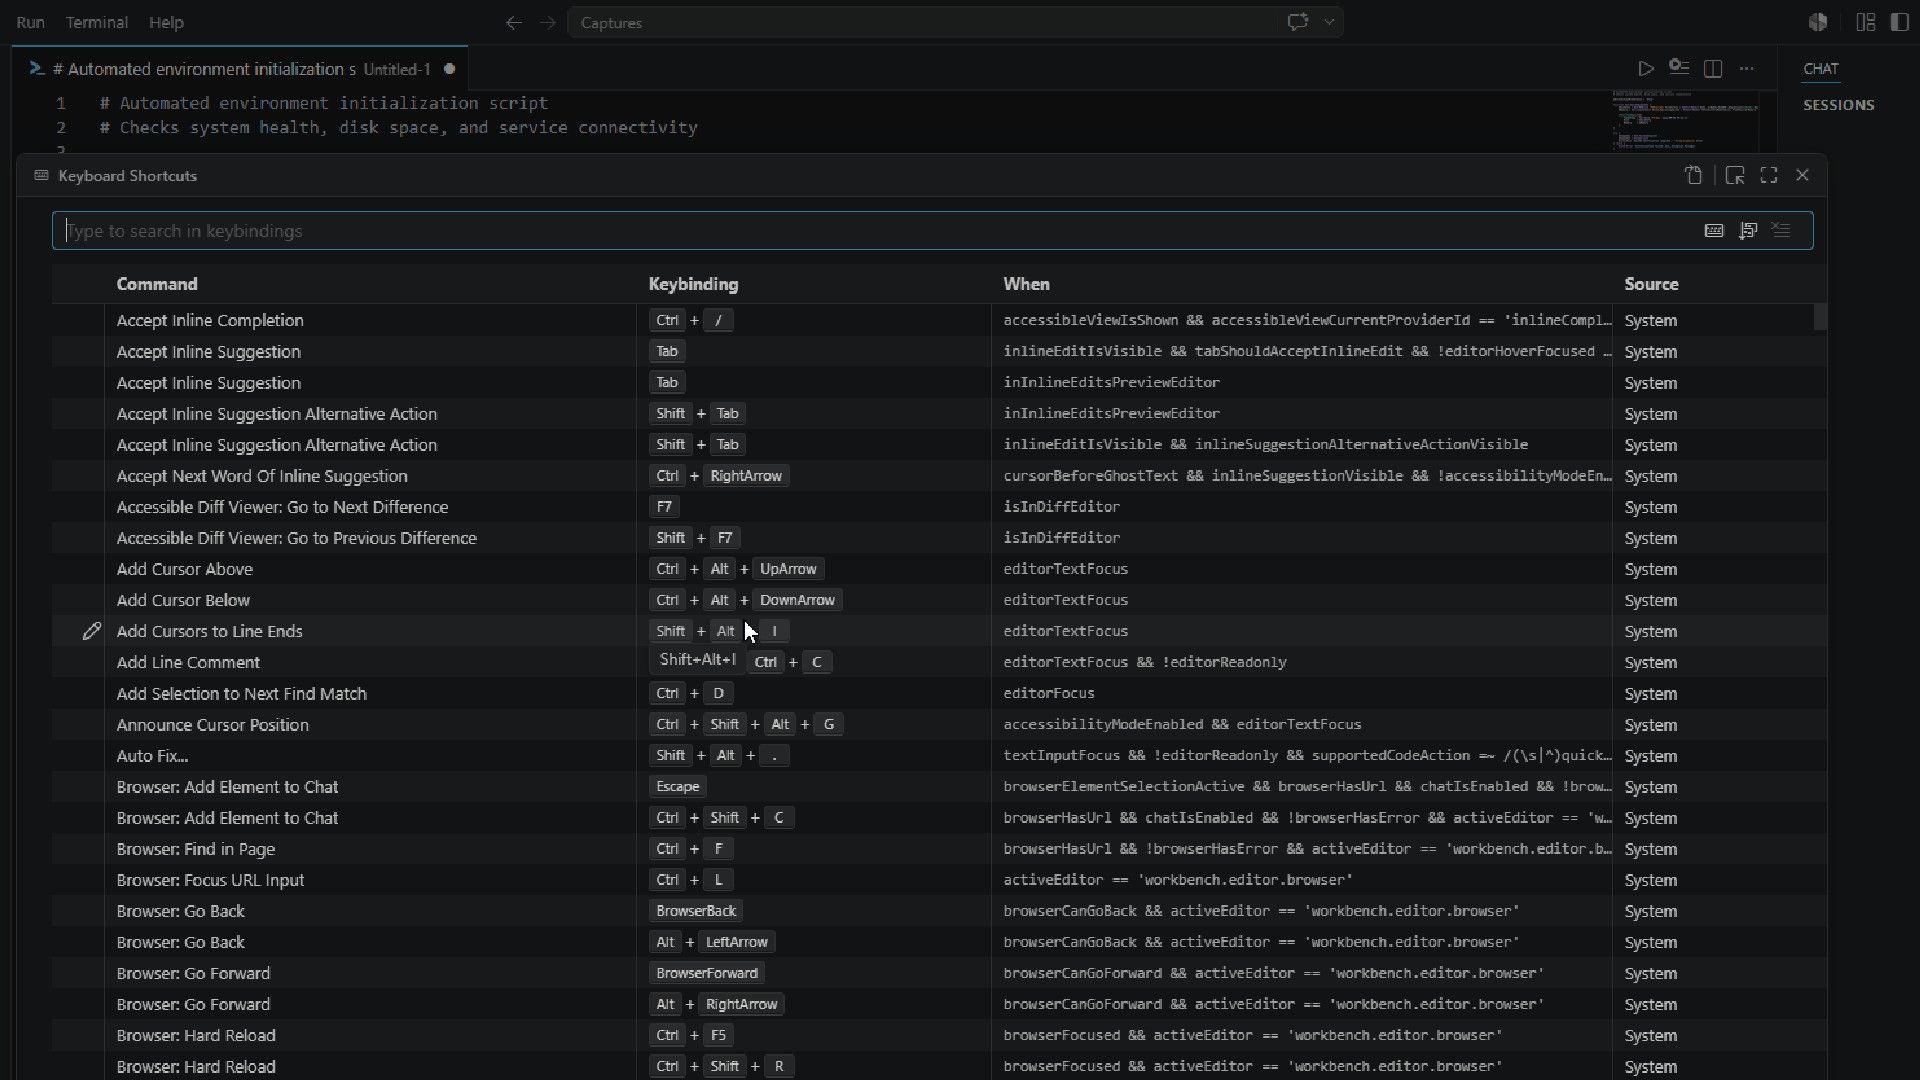The height and width of the screenshot is (1080, 1920).
Task: Click the When column header
Action: (1026, 284)
